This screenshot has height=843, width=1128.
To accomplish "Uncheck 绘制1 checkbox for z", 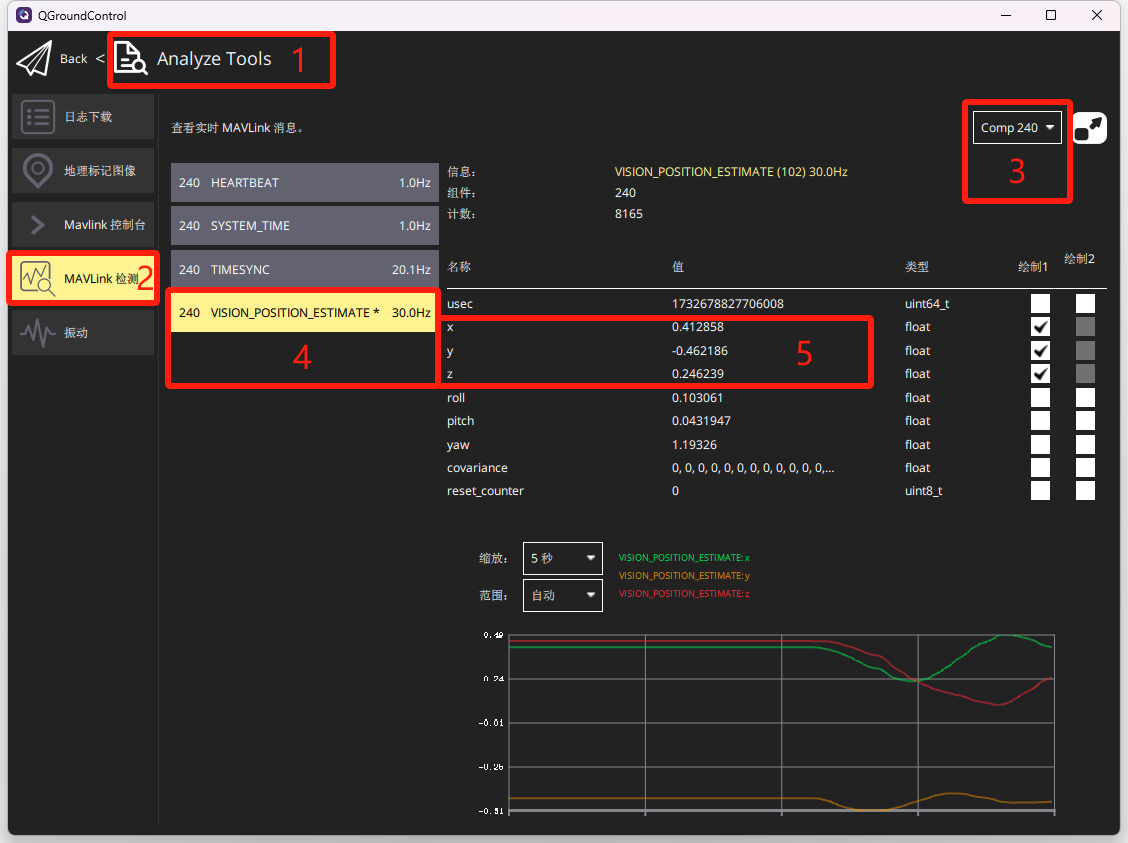I will tap(1040, 373).
